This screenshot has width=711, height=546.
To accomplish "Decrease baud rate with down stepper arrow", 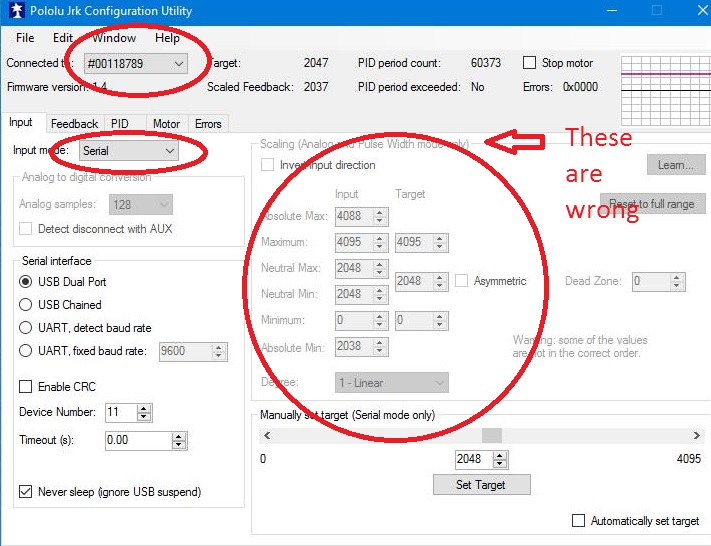I will pyautogui.click(x=219, y=355).
